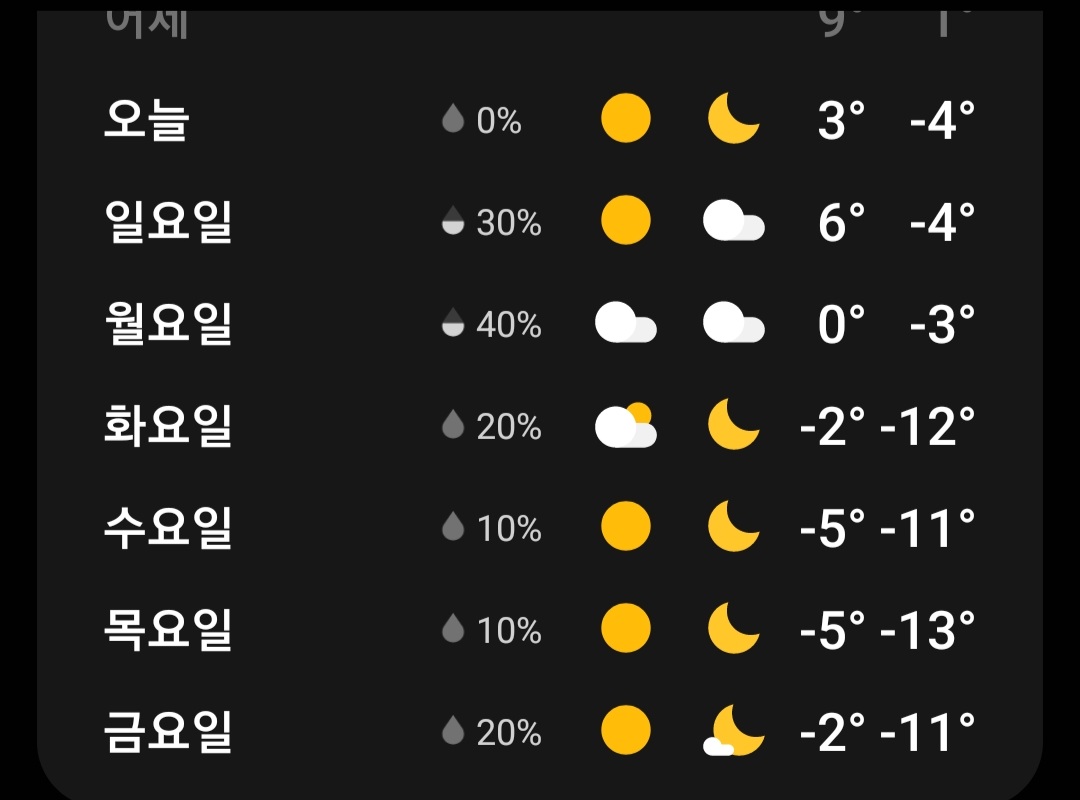
Task: Tap the 20% precipitation value for 금요일
Action: point(508,733)
